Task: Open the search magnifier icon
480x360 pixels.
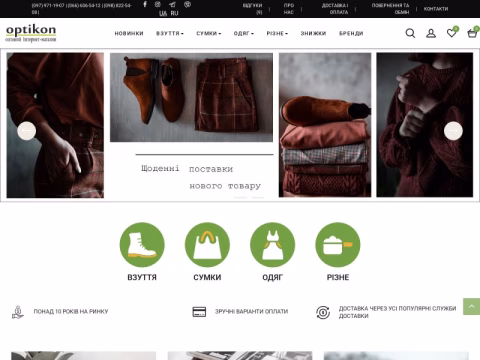Action: [x=410, y=33]
